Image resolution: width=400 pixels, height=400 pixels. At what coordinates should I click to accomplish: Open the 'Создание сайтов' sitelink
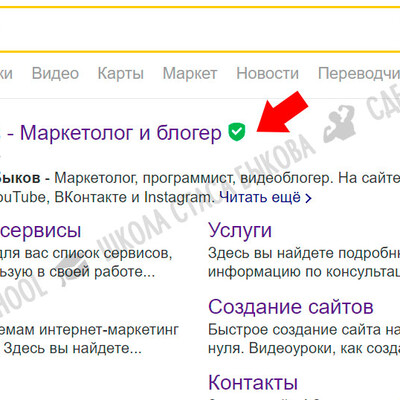tap(291, 307)
